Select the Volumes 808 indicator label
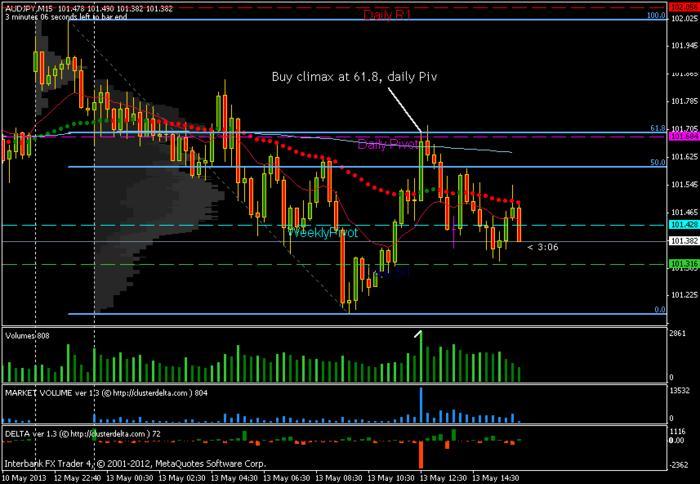 [x=27, y=336]
